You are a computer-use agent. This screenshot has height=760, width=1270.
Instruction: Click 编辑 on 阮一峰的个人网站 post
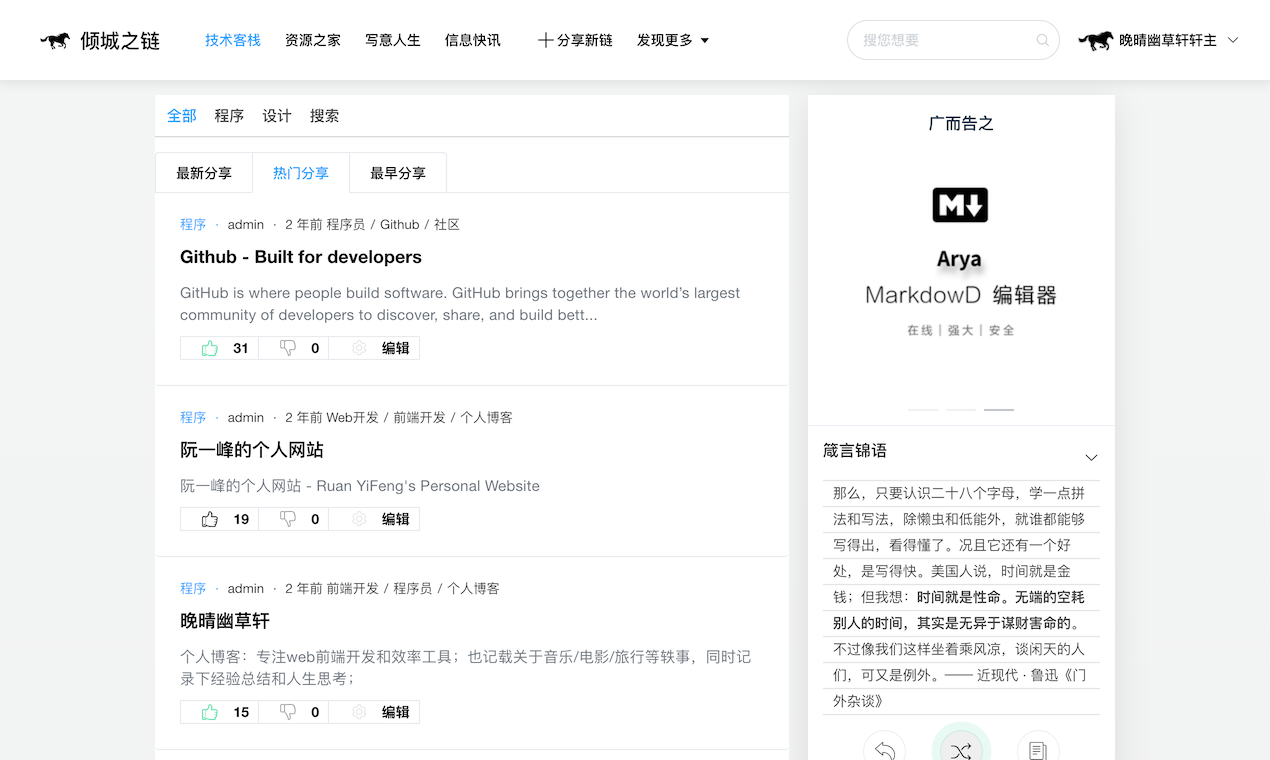(x=396, y=519)
